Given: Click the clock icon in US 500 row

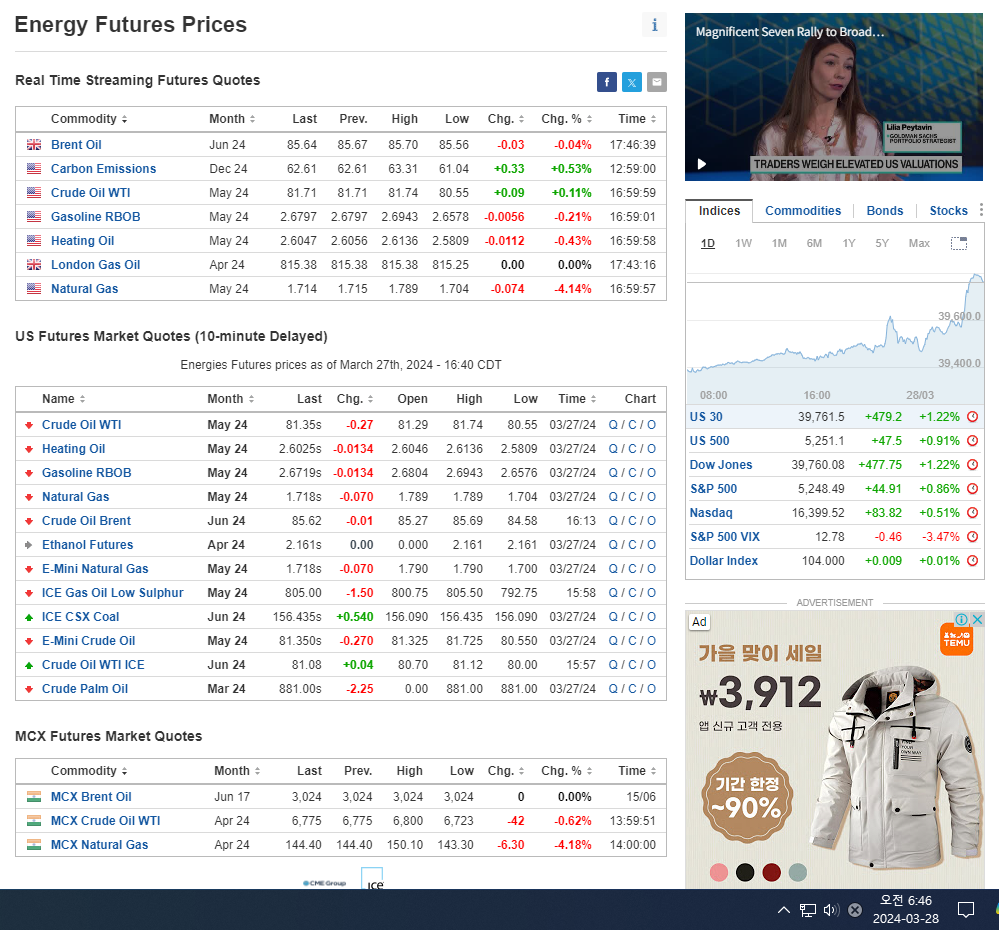Looking at the screenshot, I should click(972, 441).
